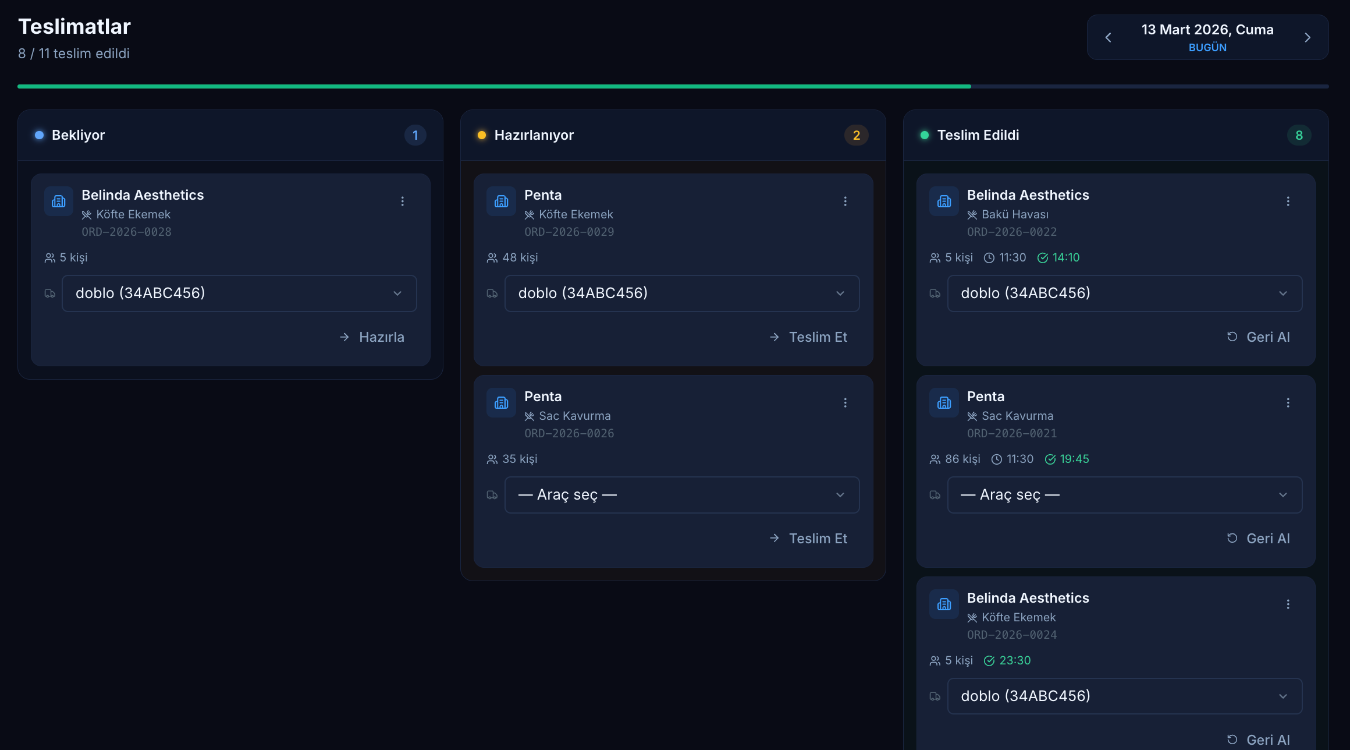Viewport: 1350px width, 750px height.
Task: Click the 23:30 delivery time
Action: pyautogui.click(x=1015, y=661)
